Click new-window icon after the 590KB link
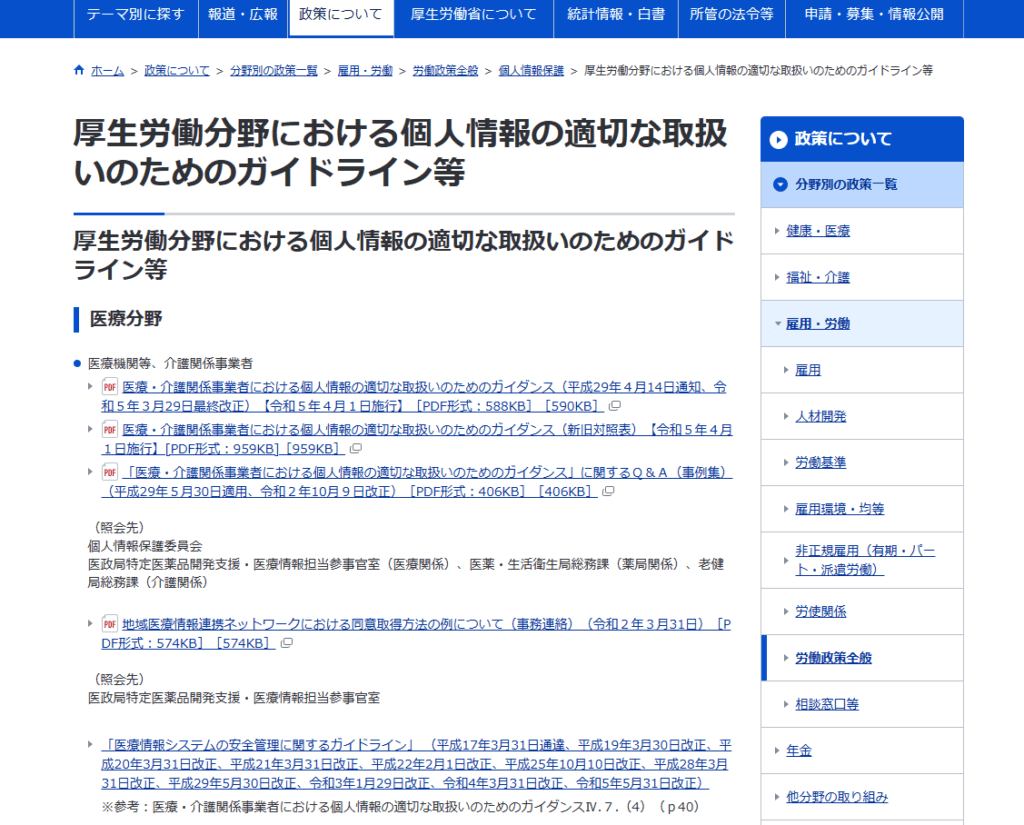Image resolution: width=1024 pixels, height=825 pixels. 614,406
